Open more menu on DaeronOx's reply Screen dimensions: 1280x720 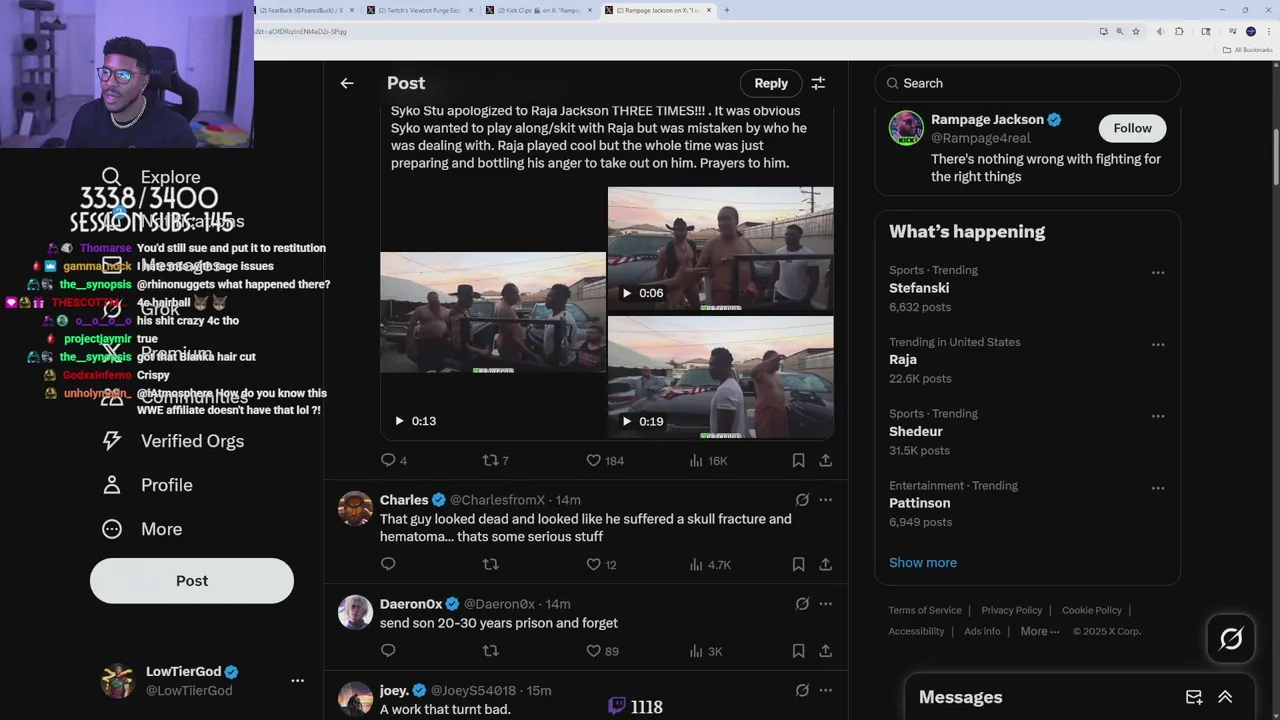(825, 603)
